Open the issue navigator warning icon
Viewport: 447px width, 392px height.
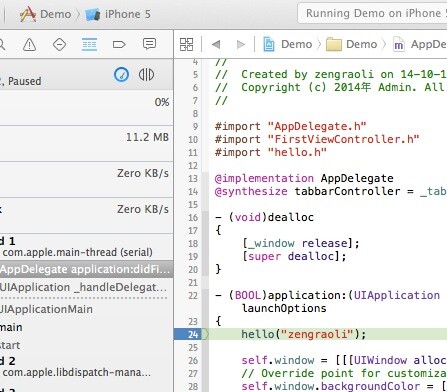[29, 44]
